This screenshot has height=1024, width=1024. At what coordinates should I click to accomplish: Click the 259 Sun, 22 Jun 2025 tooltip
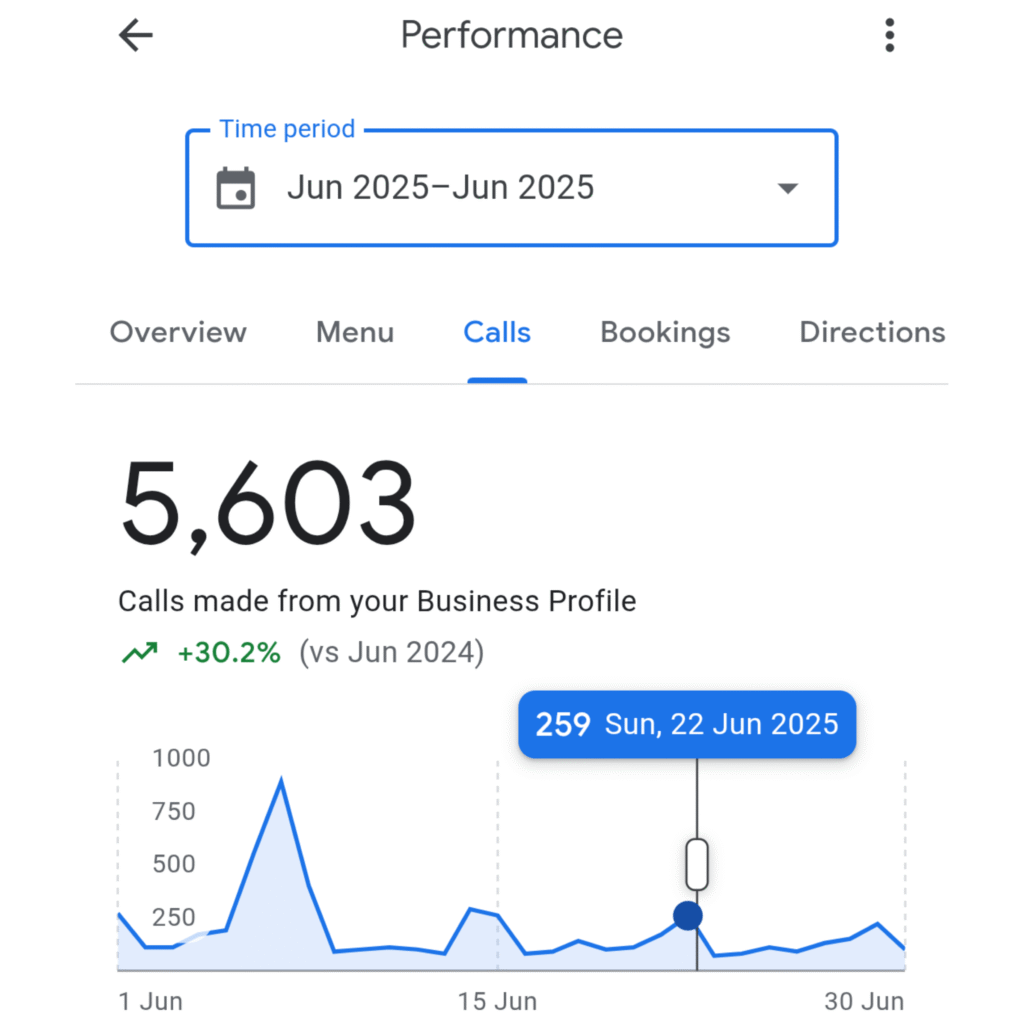[687, 724]
